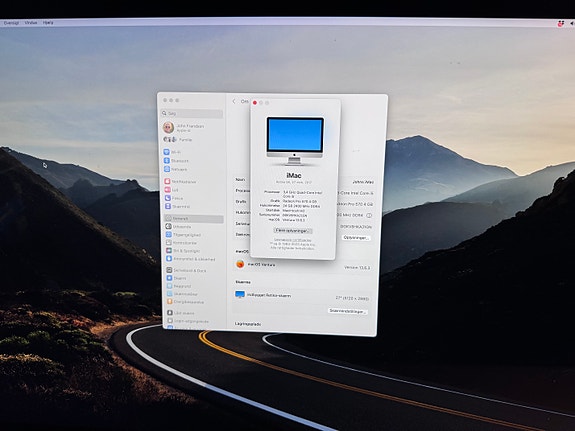Select Skrivebord & Dock in sidebar
This screenshot has width=575, height=431.
pos(186,270)
